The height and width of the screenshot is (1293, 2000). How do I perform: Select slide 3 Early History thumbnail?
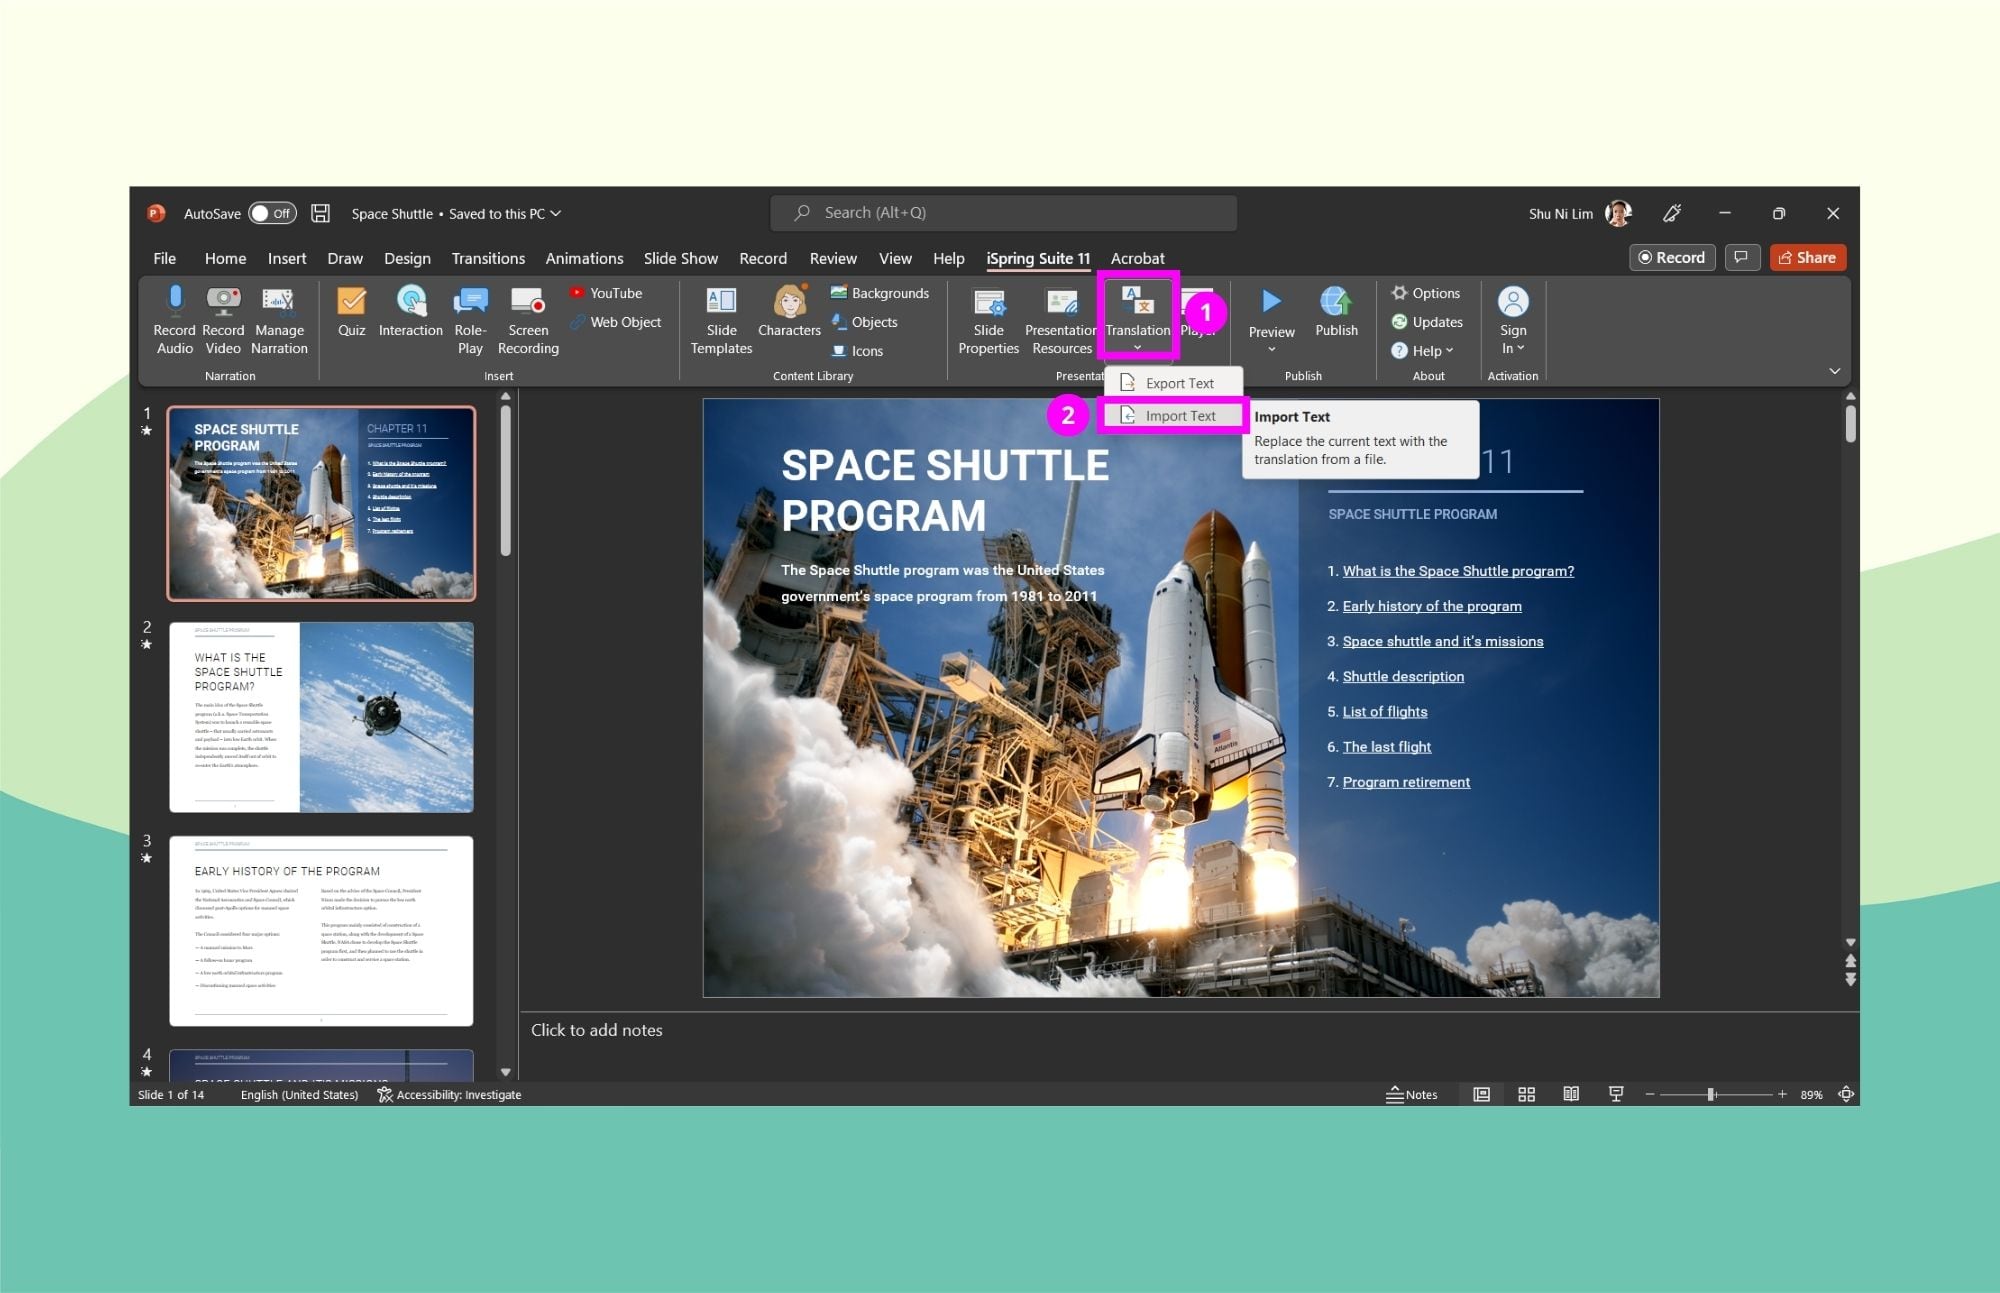(x=321, y=931)
